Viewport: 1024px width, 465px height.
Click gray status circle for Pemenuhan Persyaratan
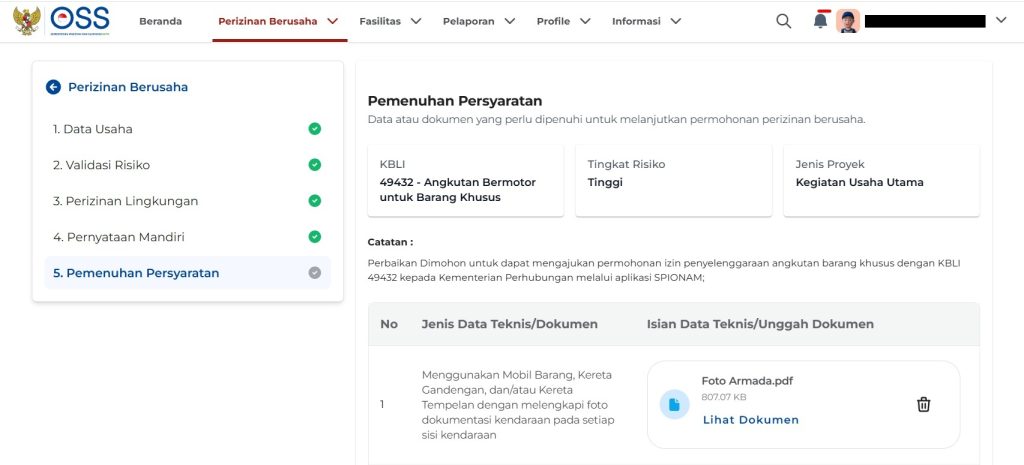click(314, 273)
